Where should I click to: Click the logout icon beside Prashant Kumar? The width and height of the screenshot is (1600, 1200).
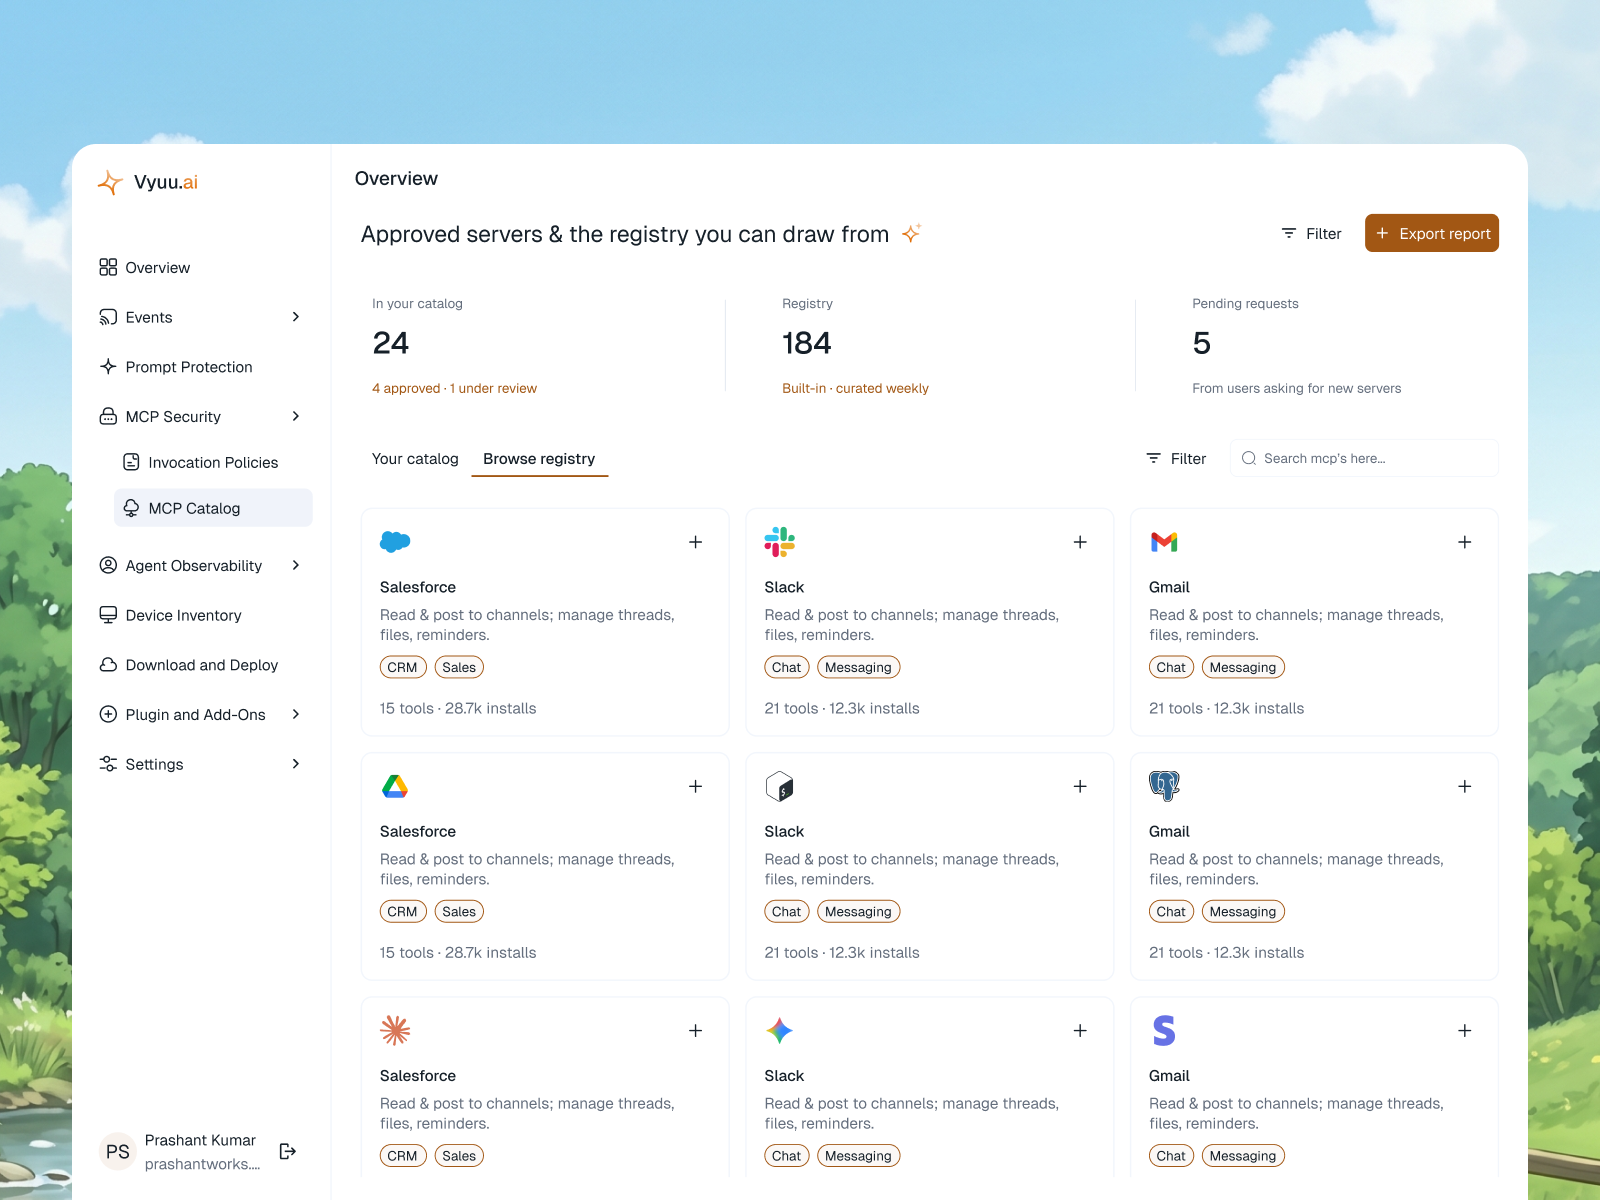(288, 1151)
